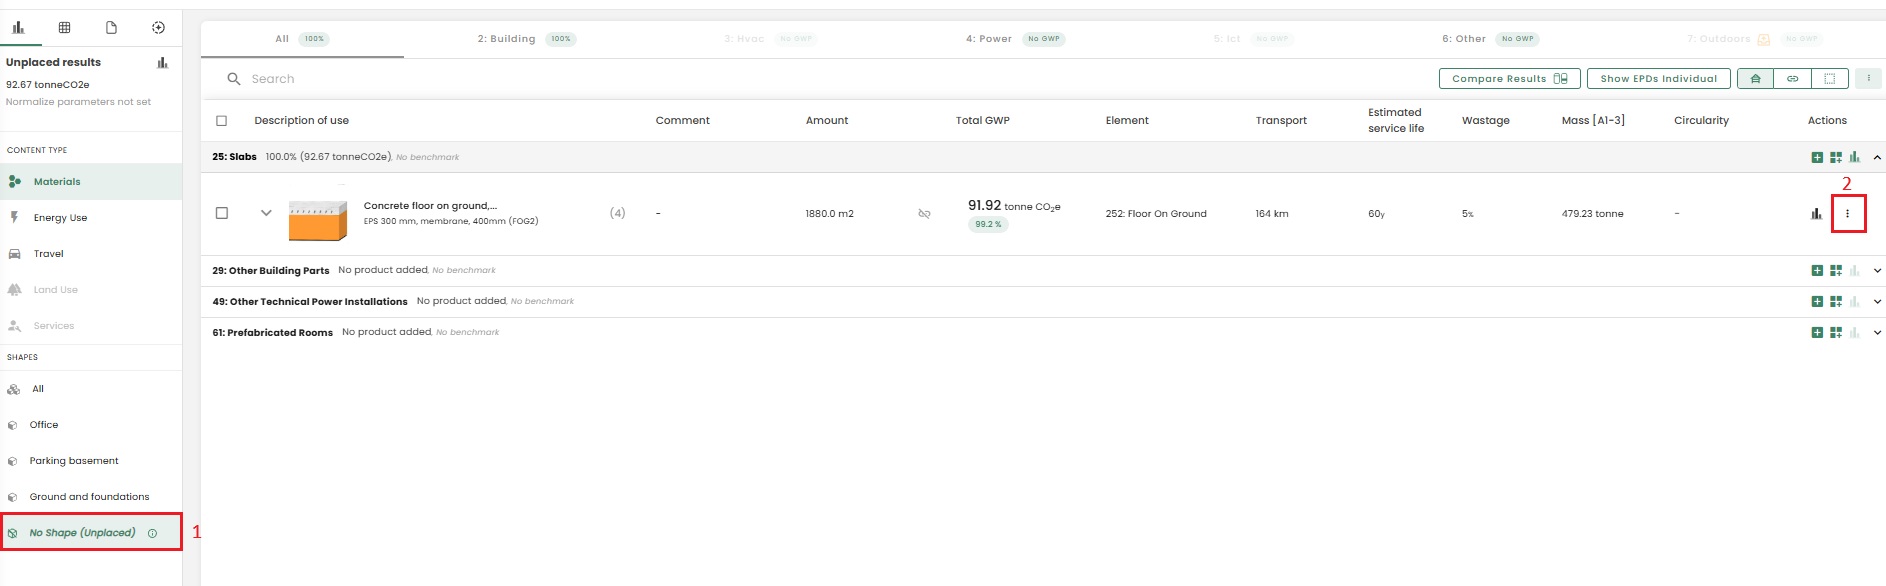Add a product to the 25: Slabs section

[1817, 157]
